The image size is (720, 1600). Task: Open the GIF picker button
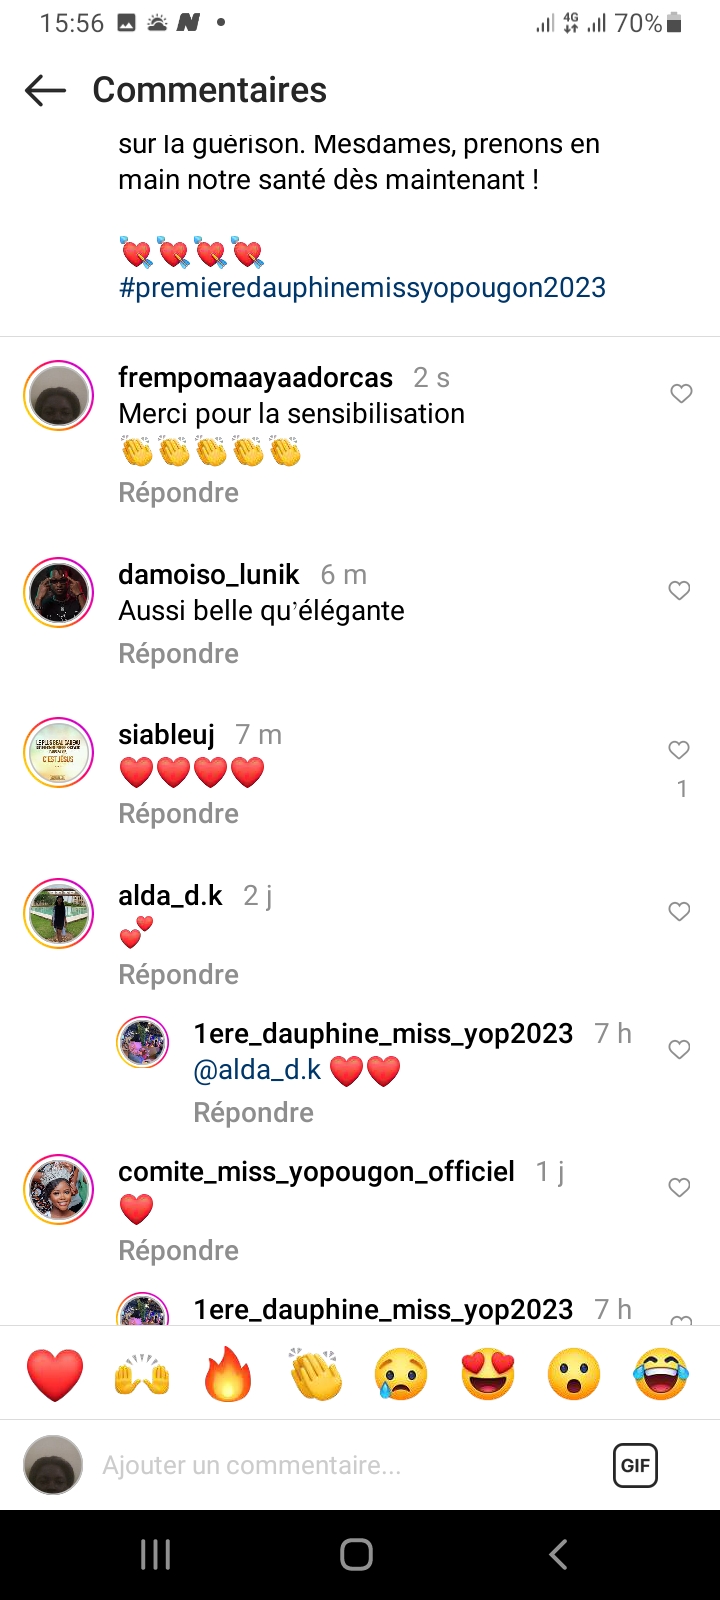pos(635,1466)
